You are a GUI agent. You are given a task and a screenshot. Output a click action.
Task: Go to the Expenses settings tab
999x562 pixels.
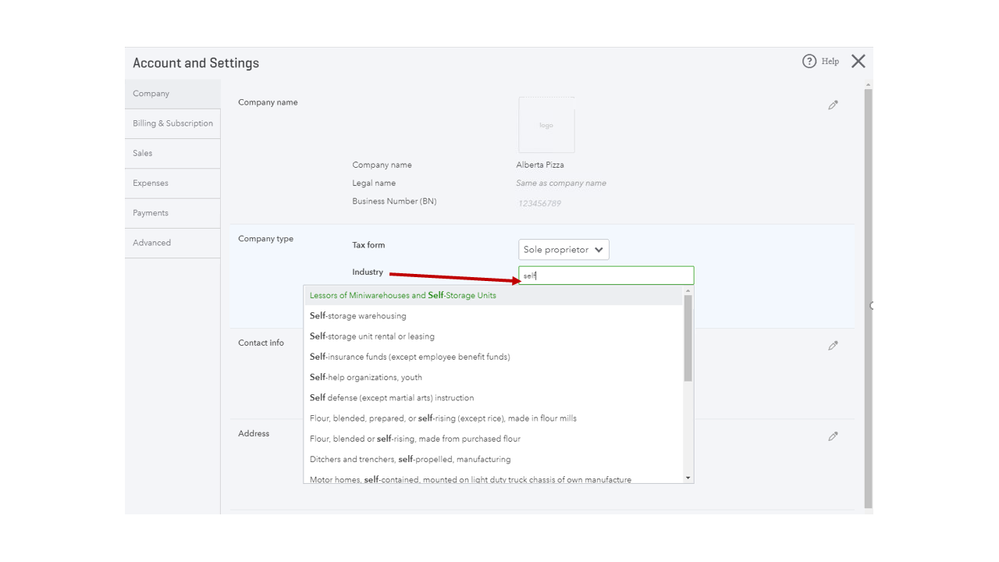[151, 184]
